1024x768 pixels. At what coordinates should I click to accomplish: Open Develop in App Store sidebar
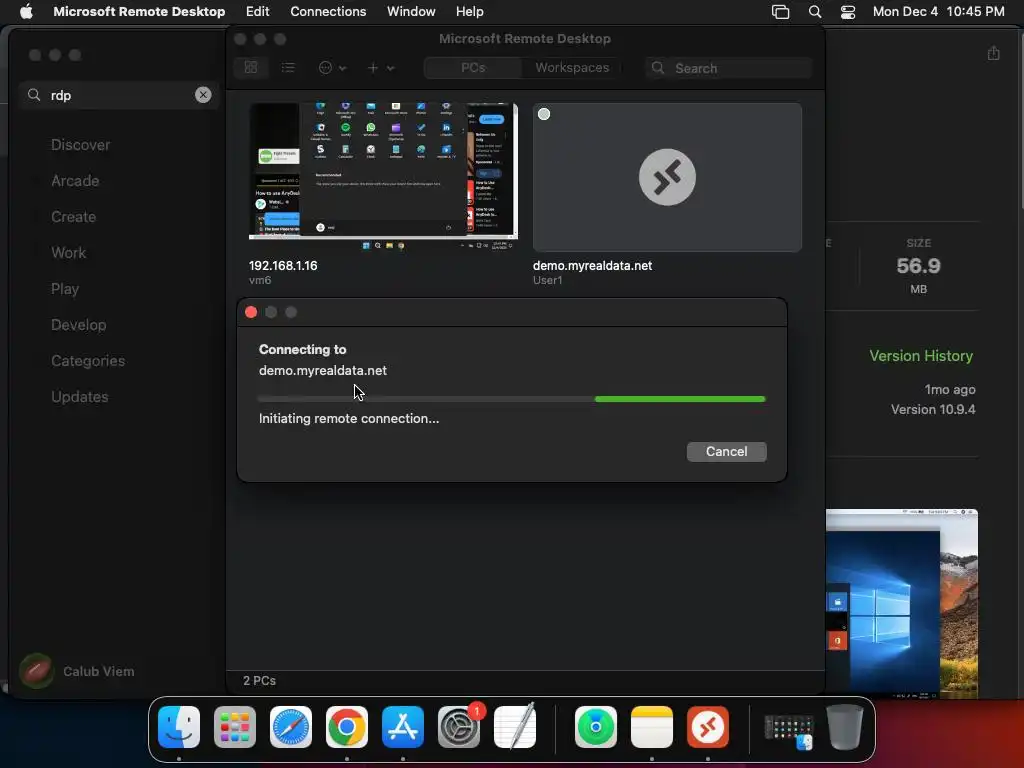(78, 325)
